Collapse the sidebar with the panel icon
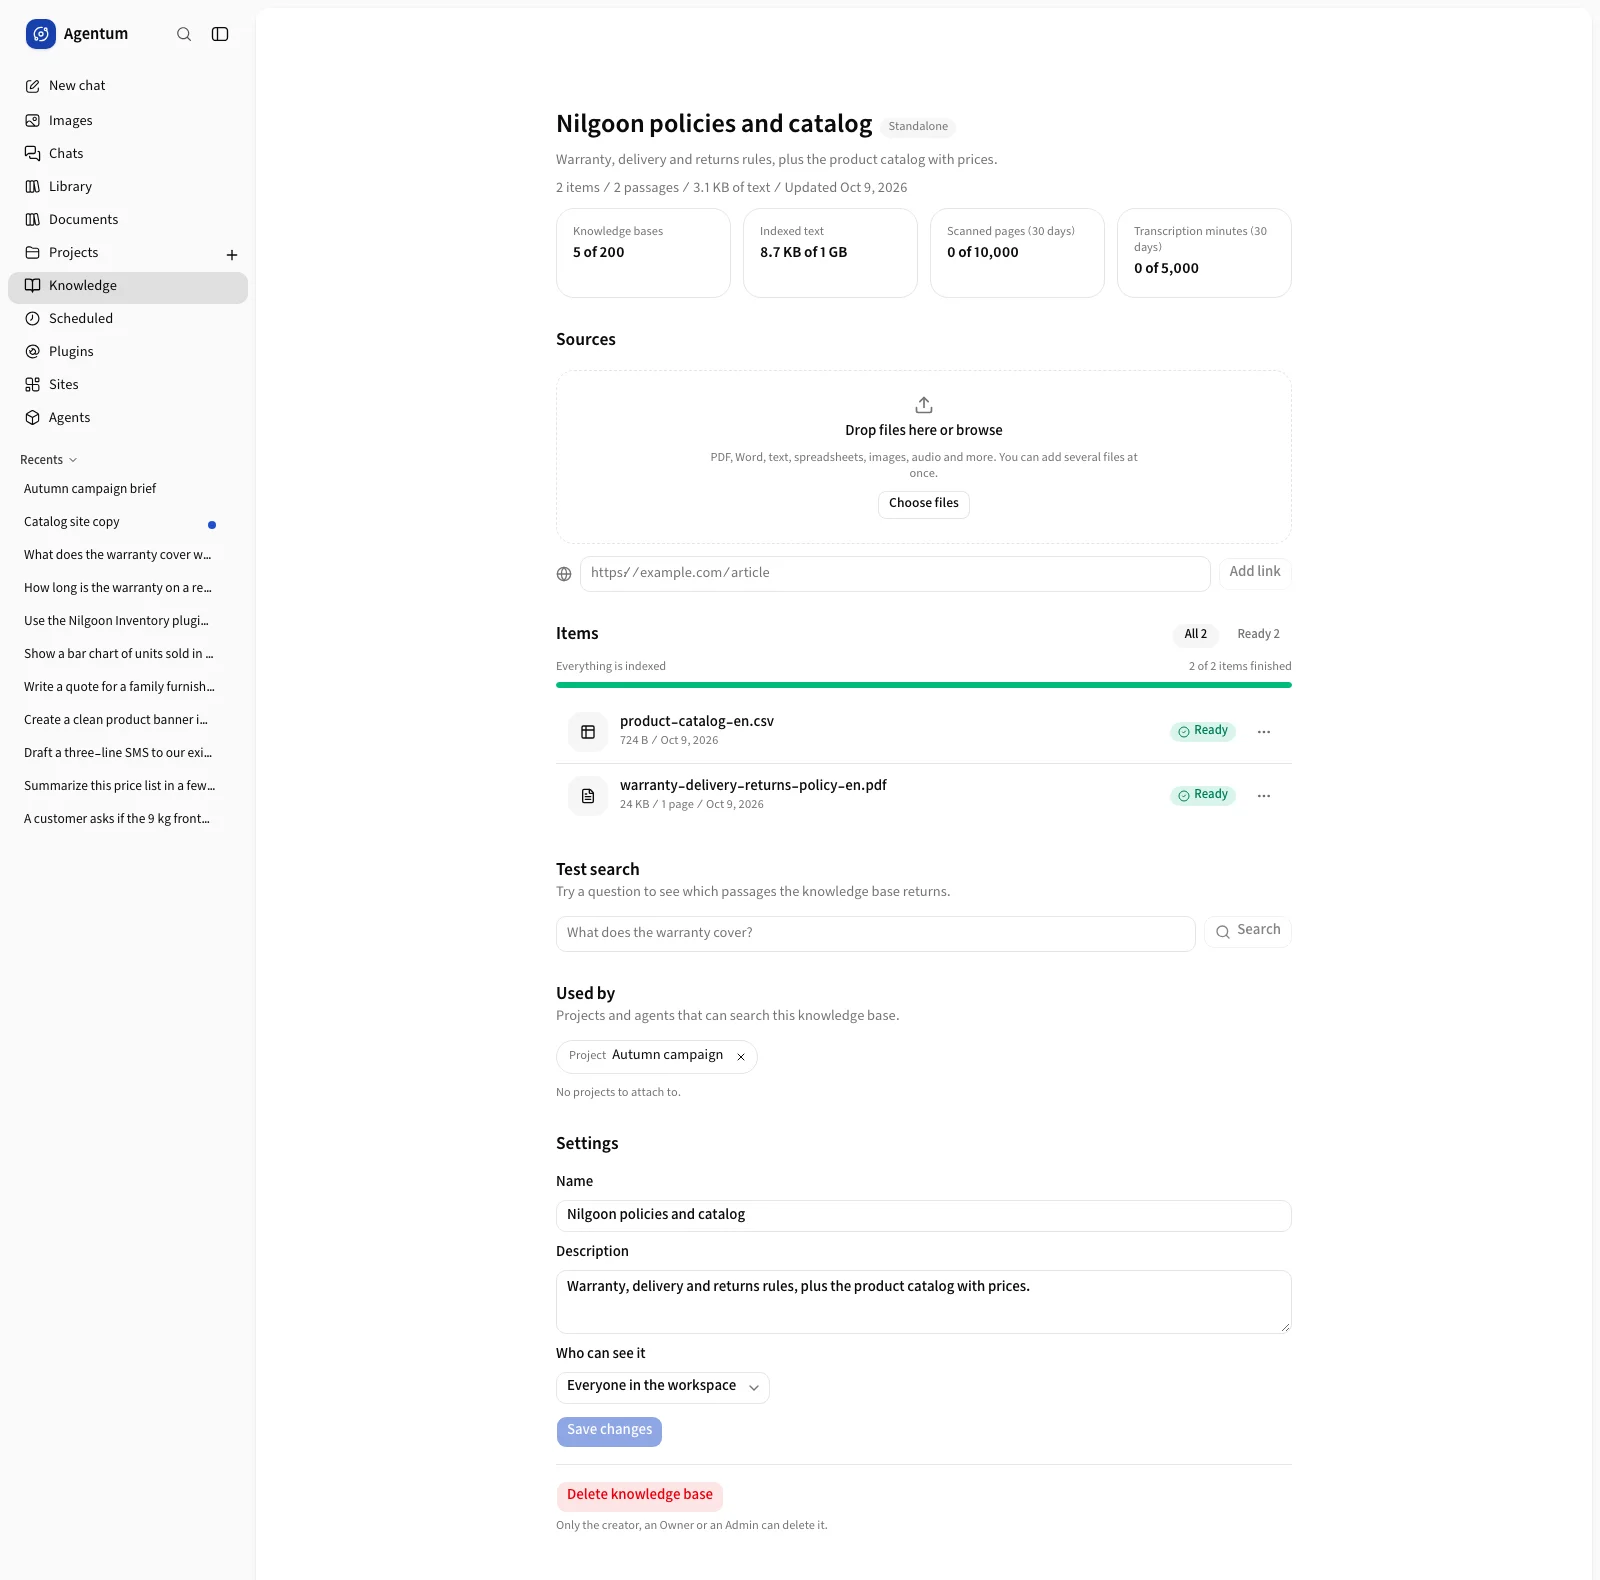 [x=220, y=34]
